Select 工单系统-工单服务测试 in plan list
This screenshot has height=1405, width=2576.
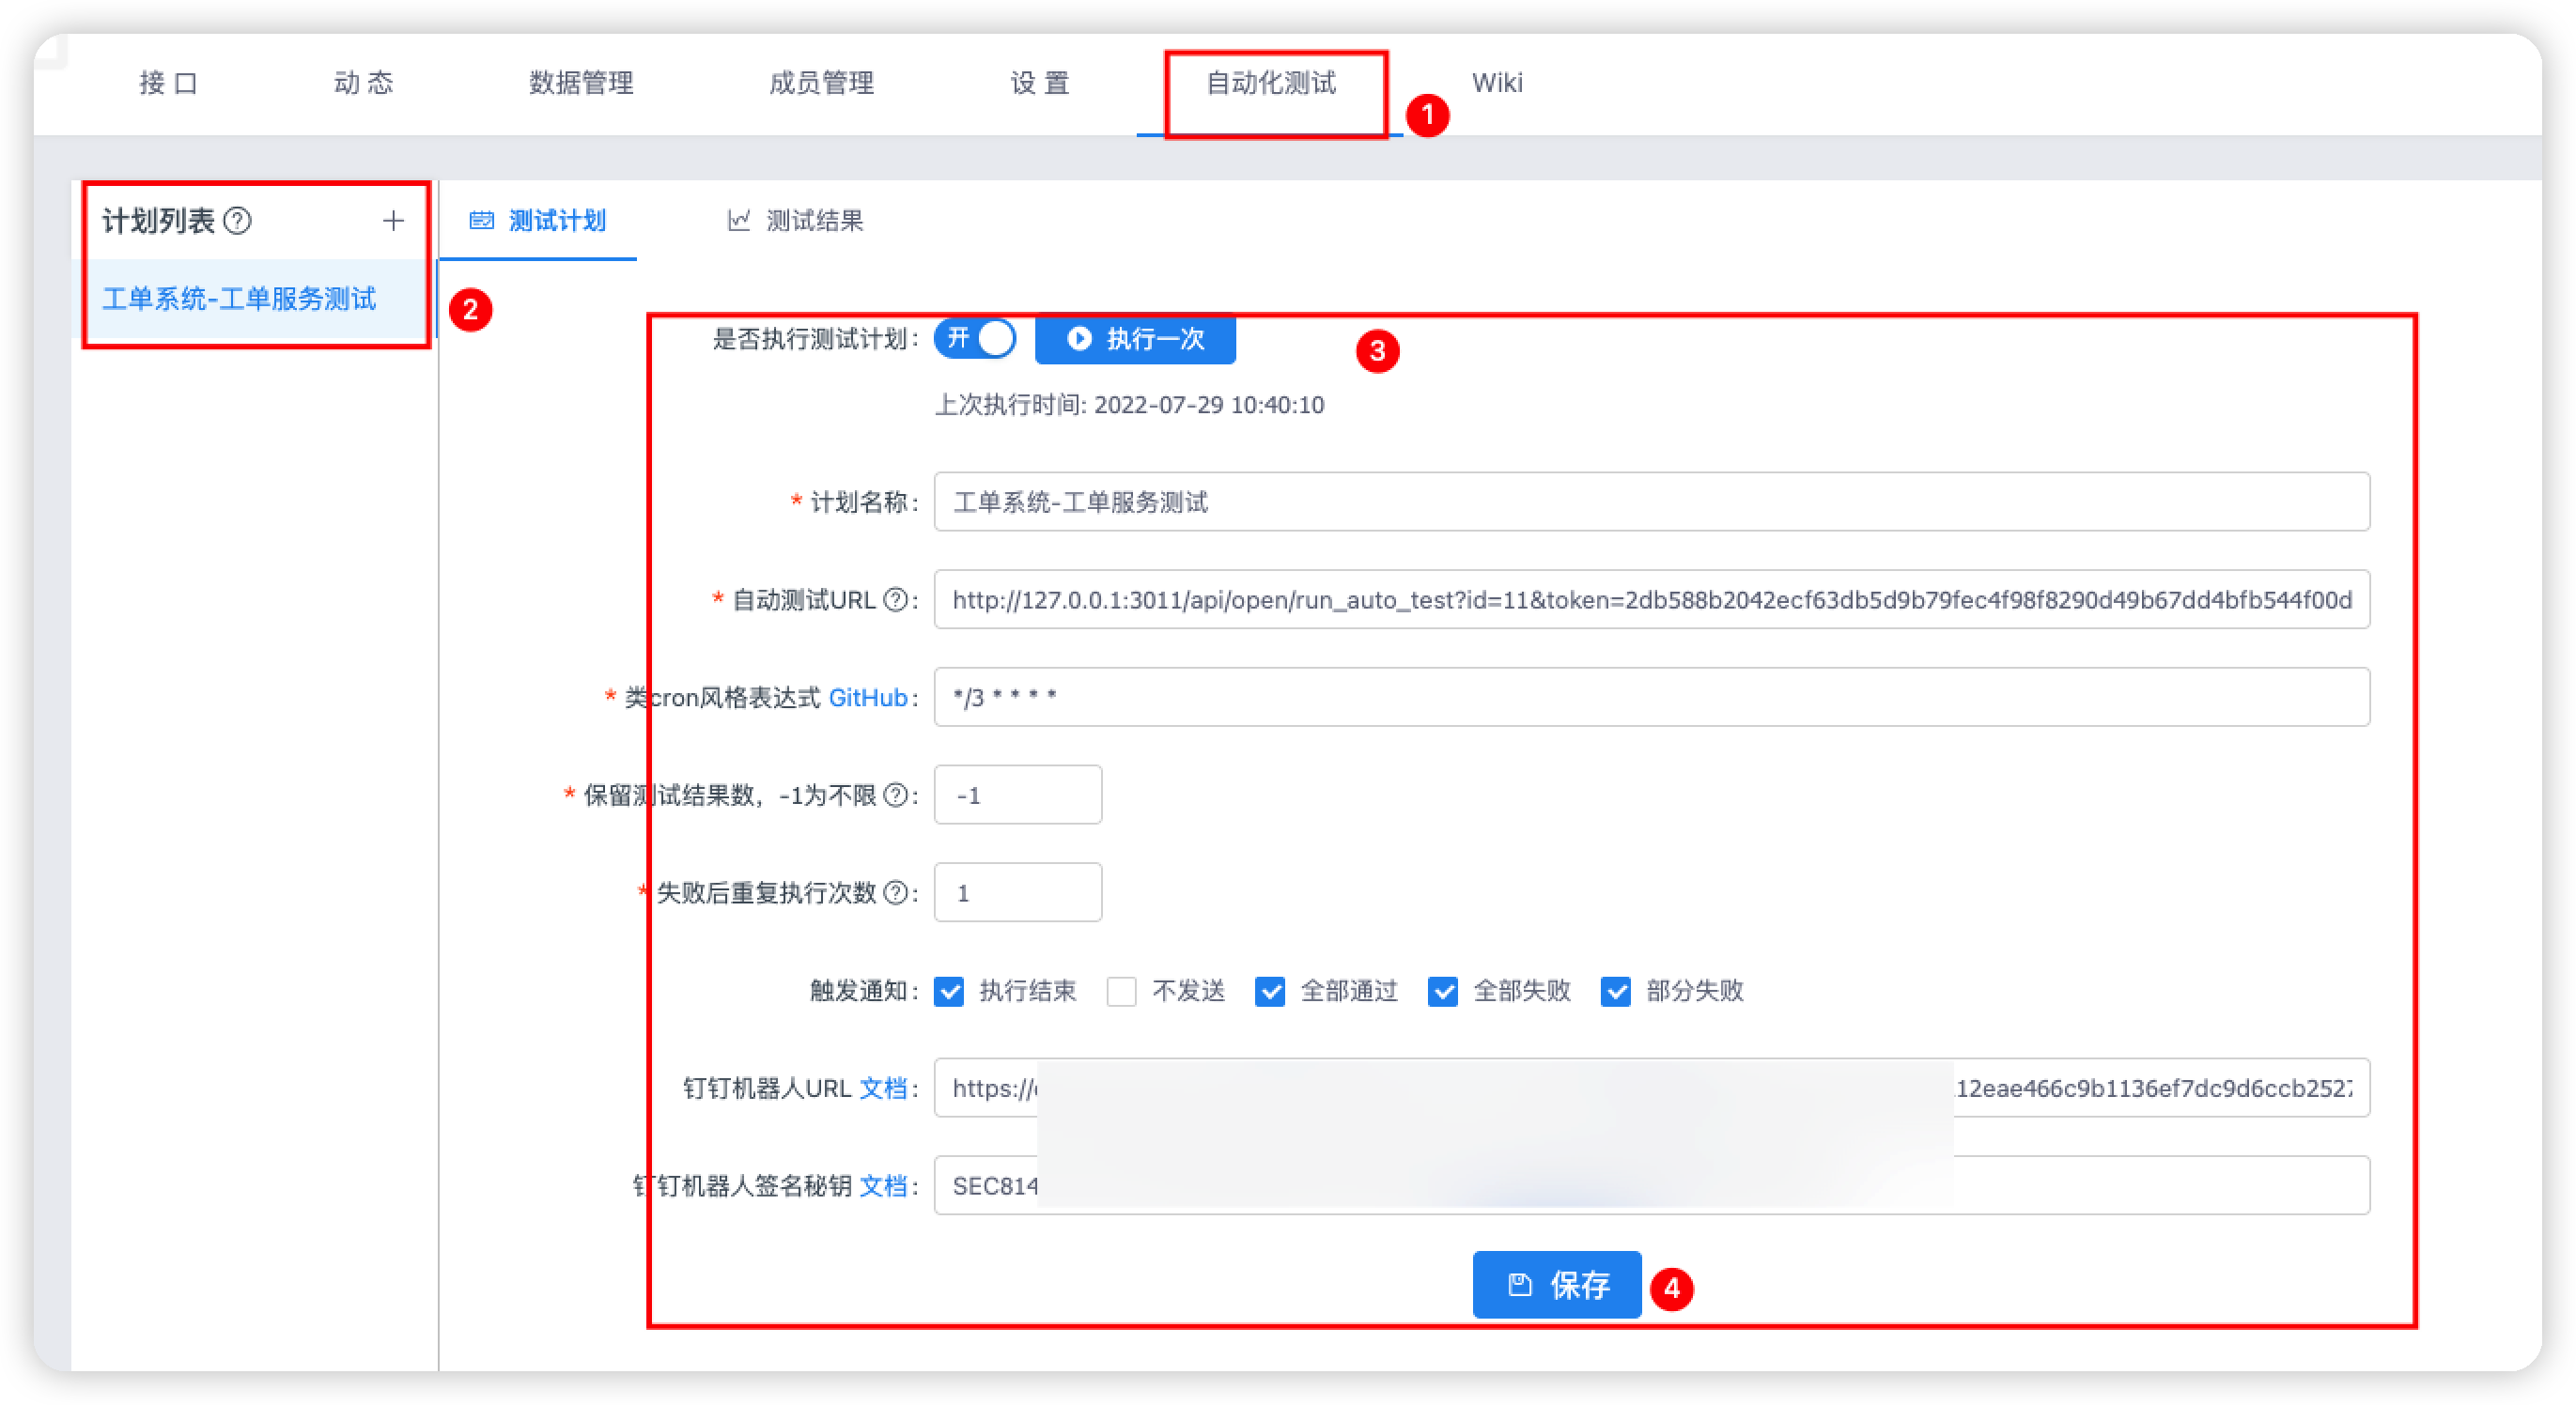[240, 299]
